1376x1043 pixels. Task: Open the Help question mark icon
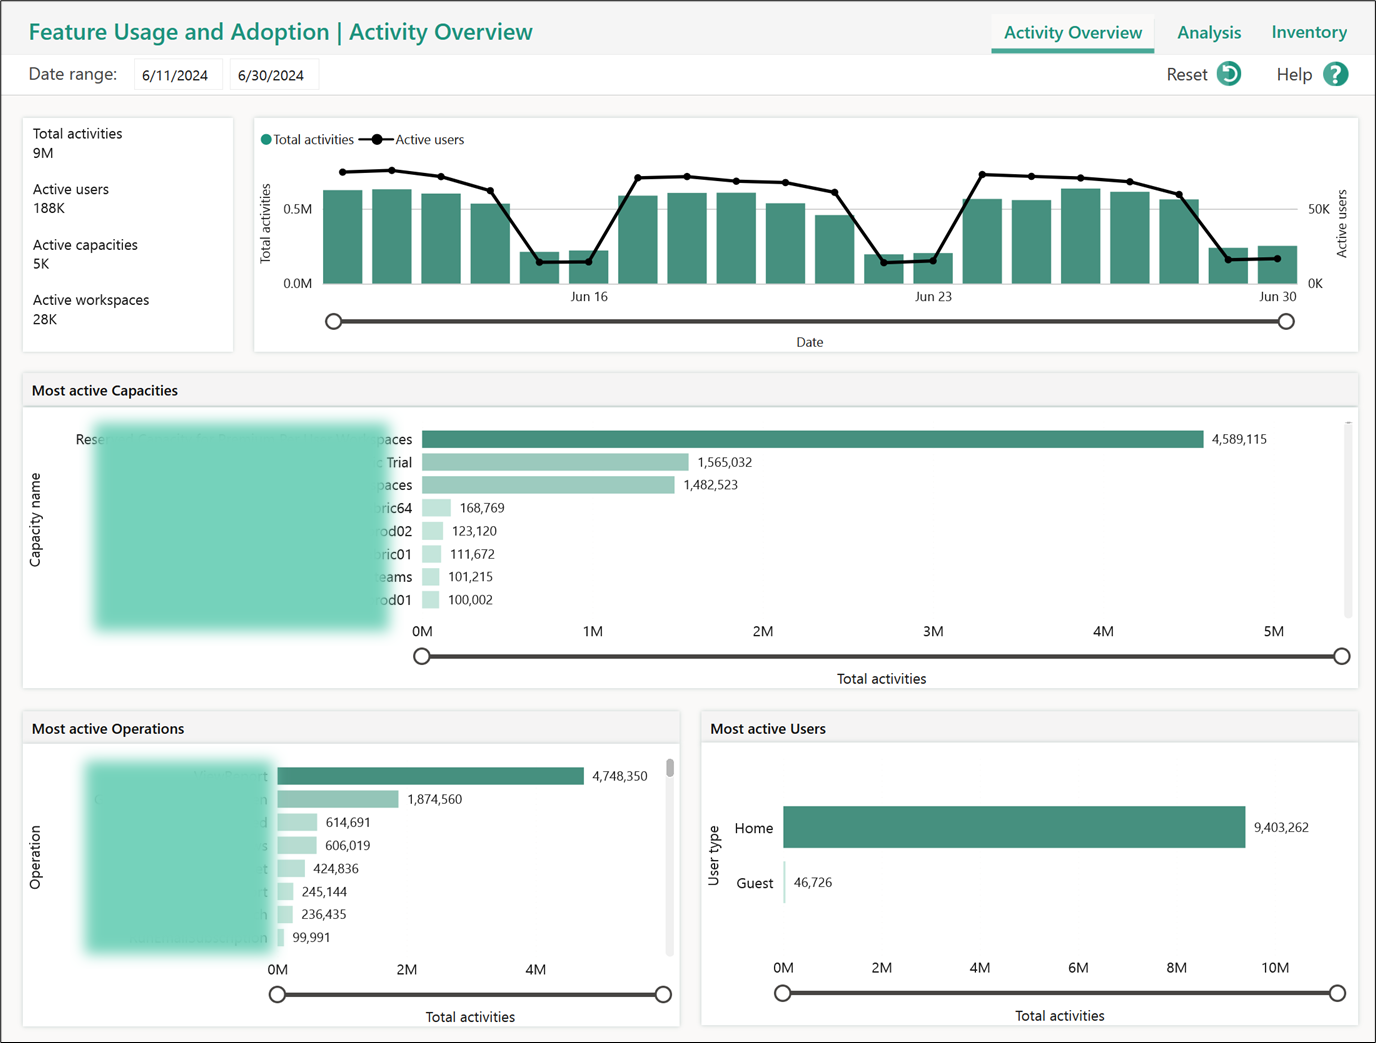(x=1335, y=74)
